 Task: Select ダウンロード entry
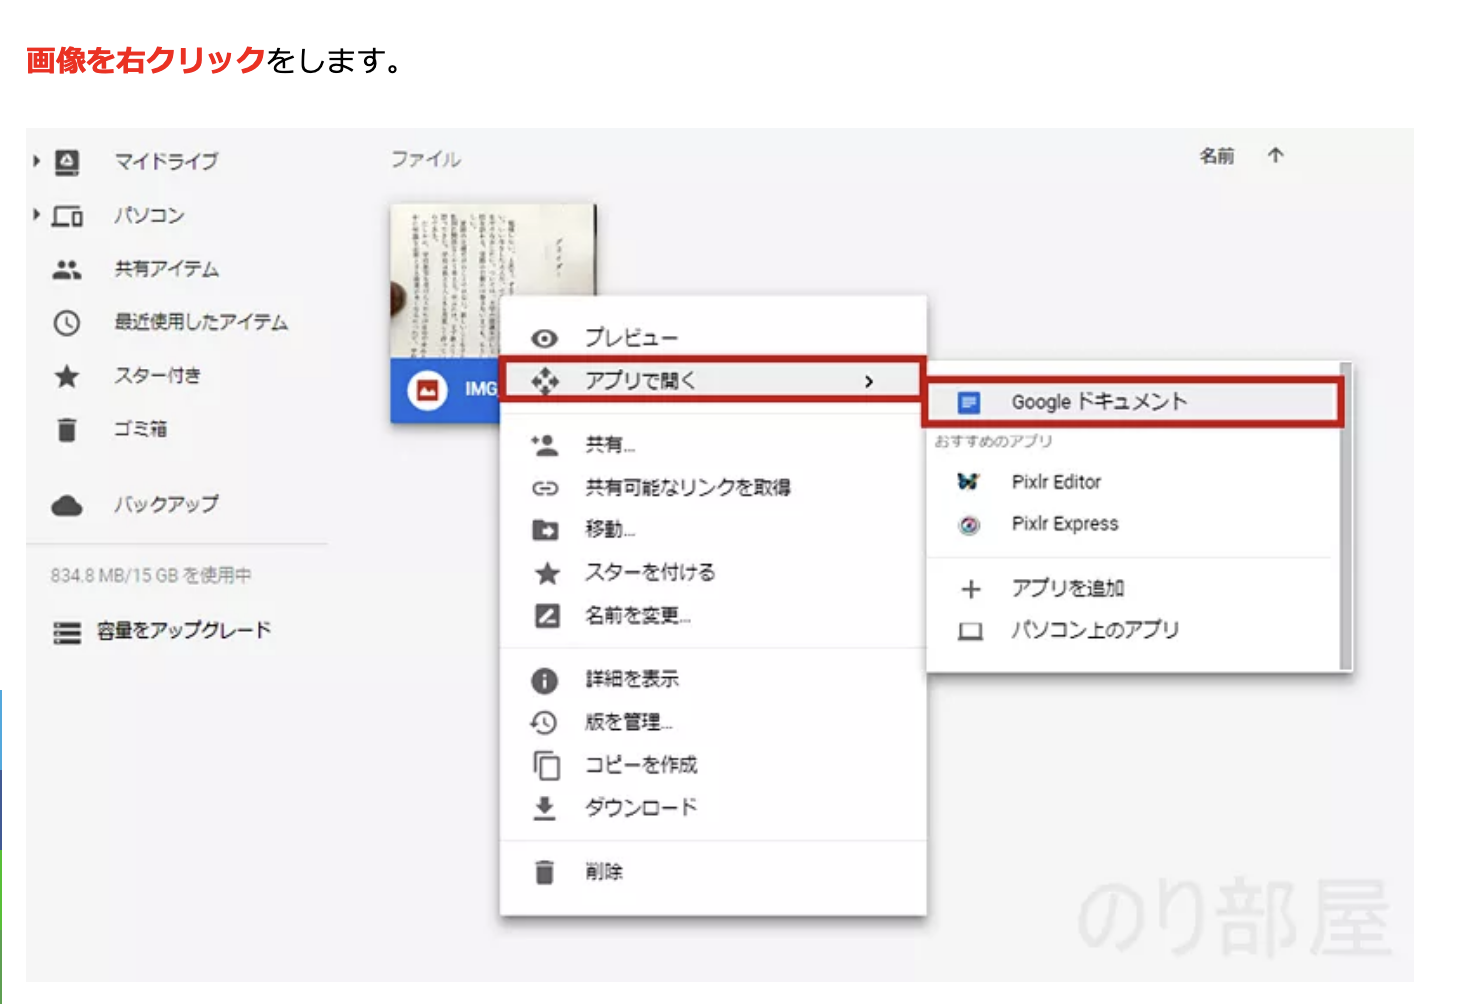pyautogui.click(x=712, y=808)
